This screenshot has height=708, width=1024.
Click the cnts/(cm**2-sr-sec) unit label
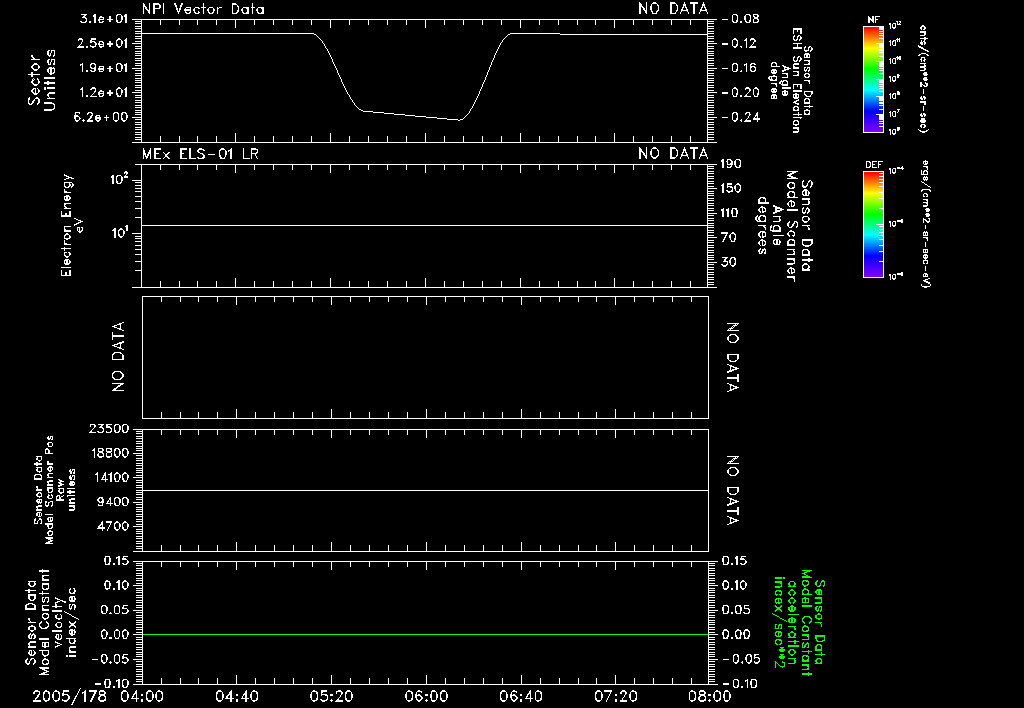(x=923, y=78)
